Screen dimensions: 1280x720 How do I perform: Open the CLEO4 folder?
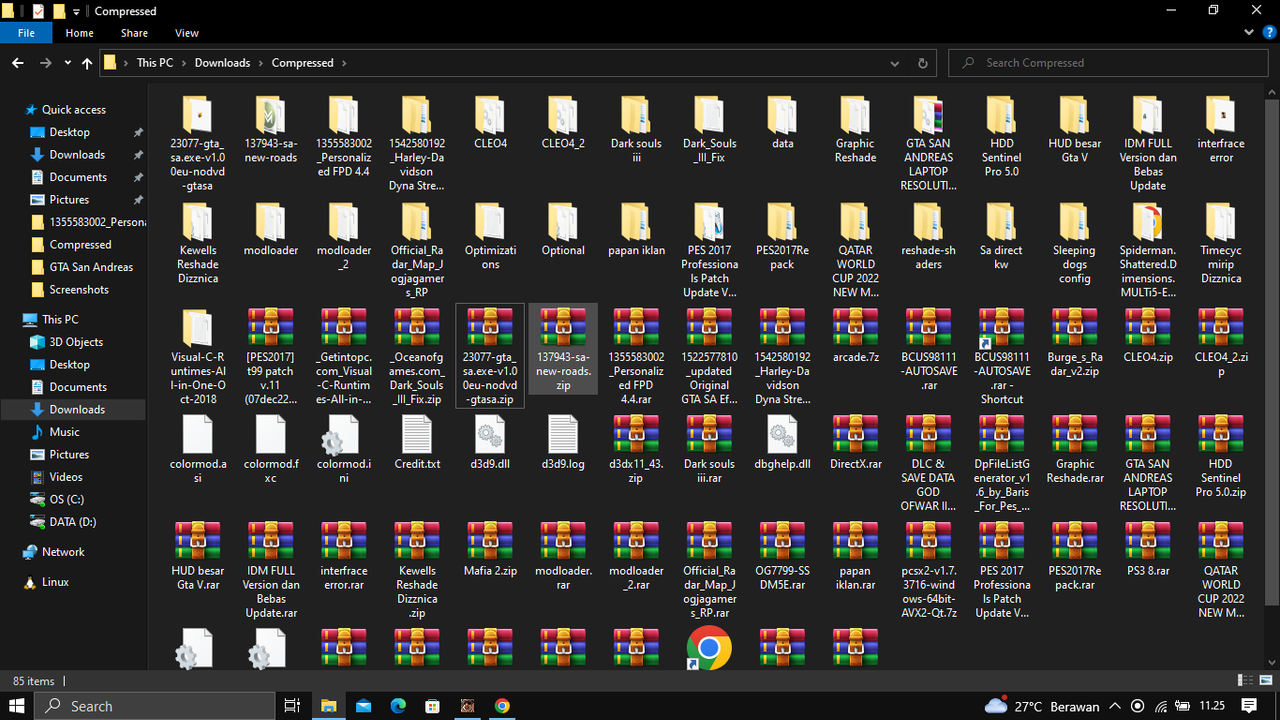(490, 123)
